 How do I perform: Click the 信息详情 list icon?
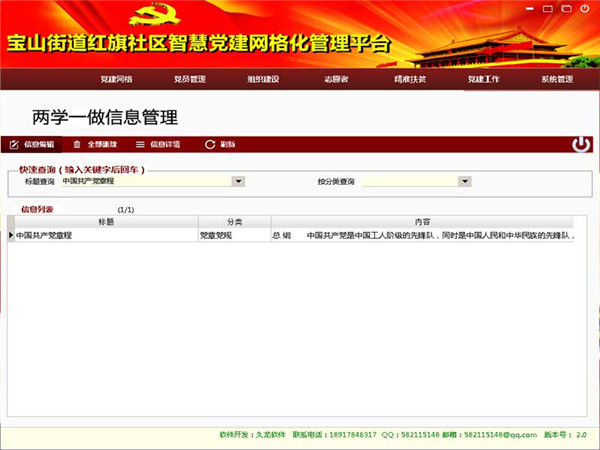pyautogui.click(x=140, y=145)
